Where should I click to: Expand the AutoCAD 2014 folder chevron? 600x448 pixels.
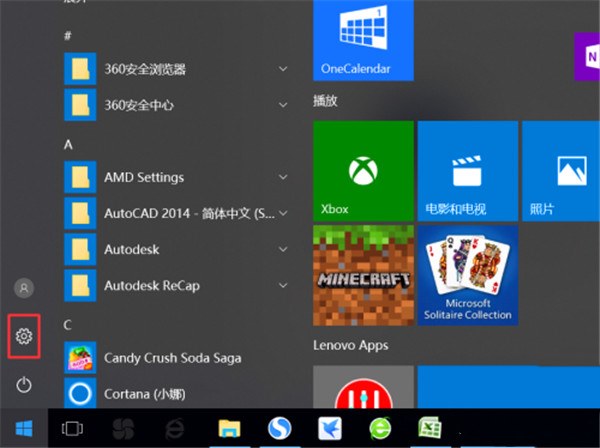click(283, 213)
